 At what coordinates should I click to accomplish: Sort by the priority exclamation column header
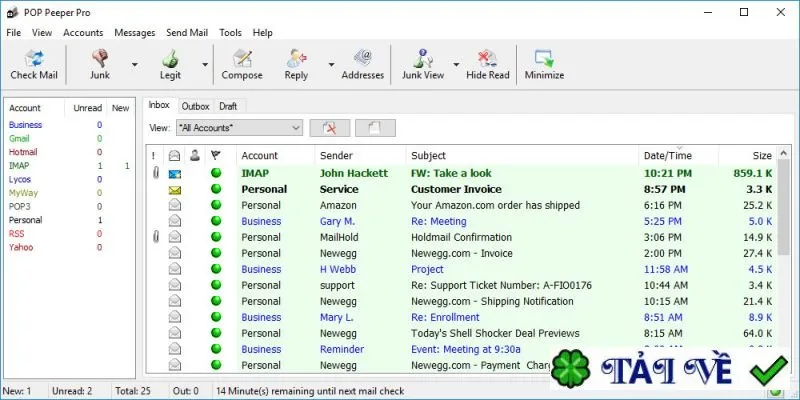(x=154, y=156)
